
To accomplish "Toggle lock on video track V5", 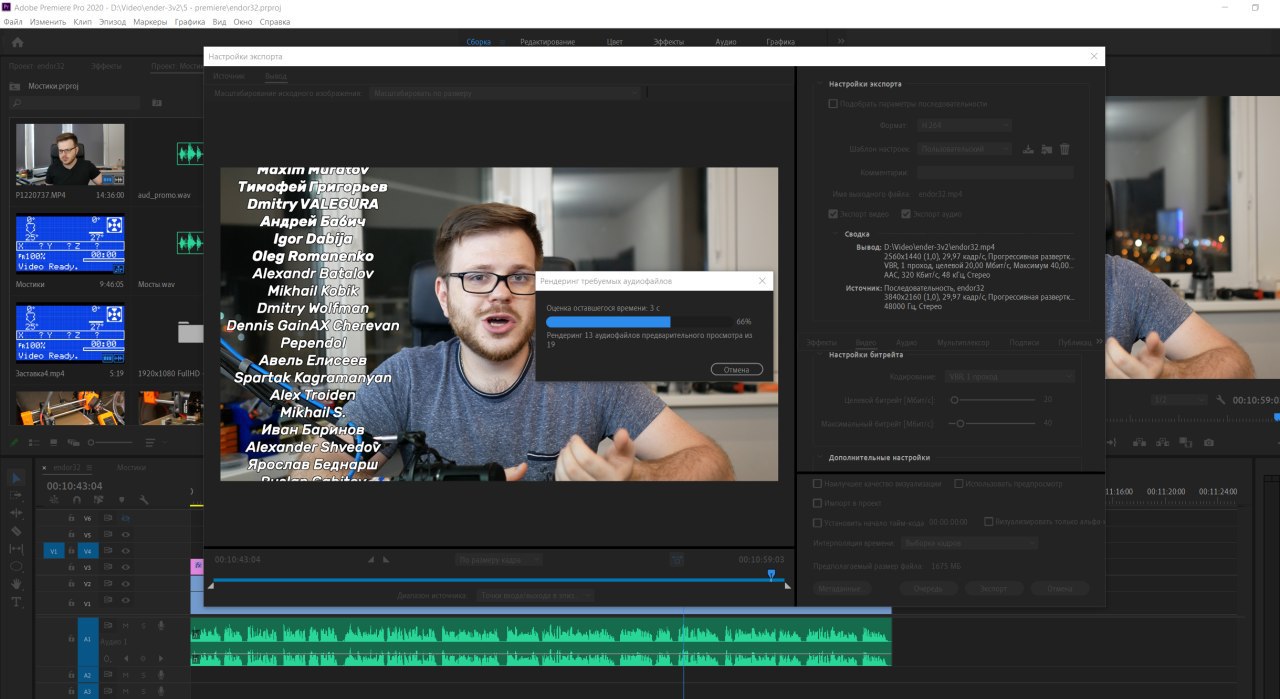I will pyautogui.click(x=71, y=535).
